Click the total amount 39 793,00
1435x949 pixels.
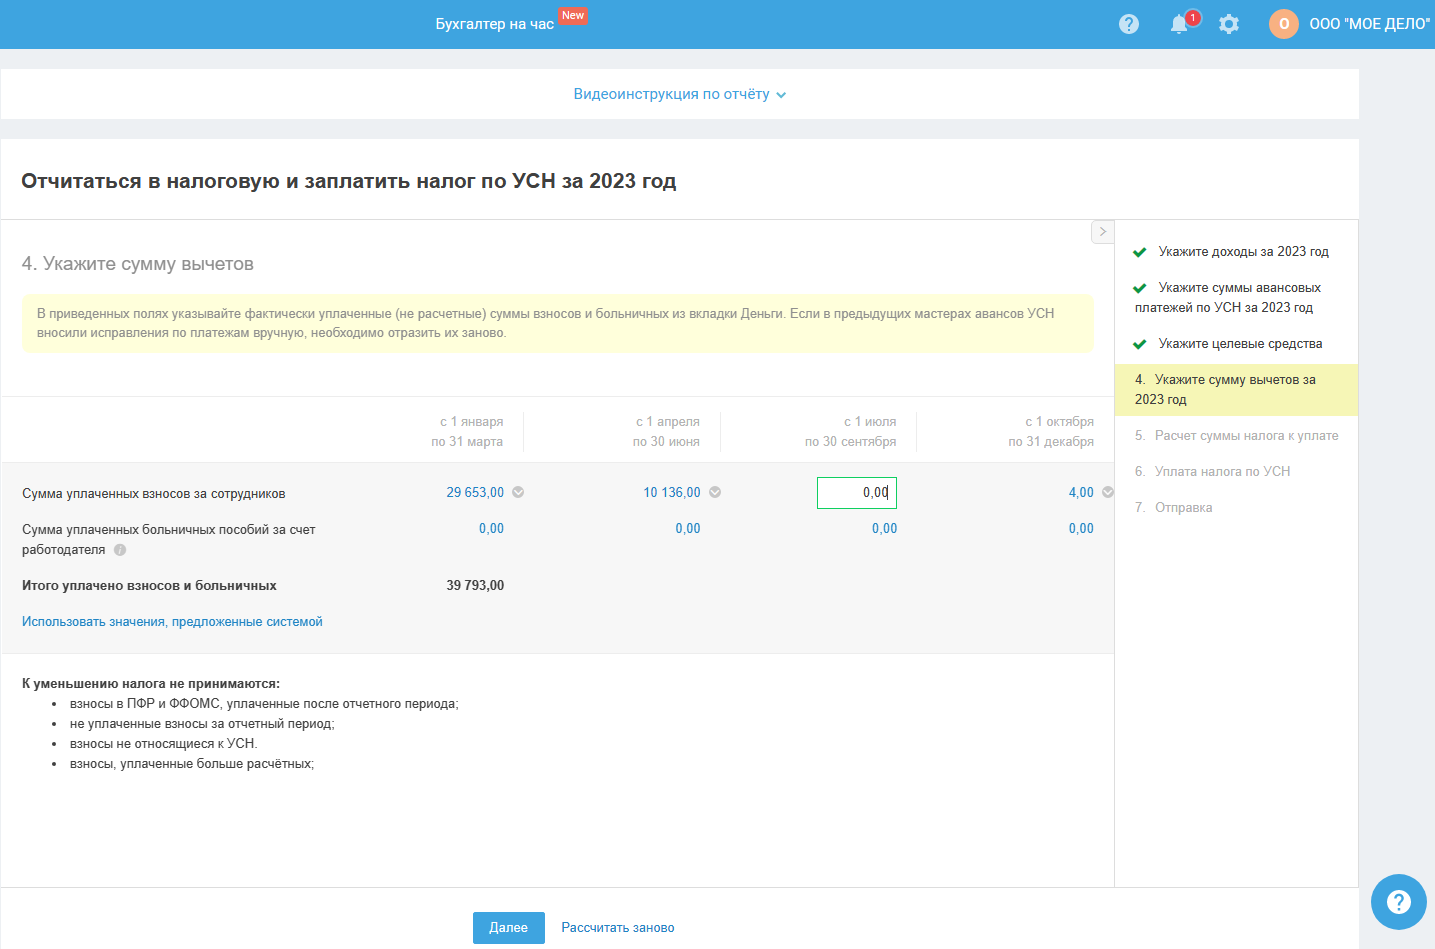(475, 586)
